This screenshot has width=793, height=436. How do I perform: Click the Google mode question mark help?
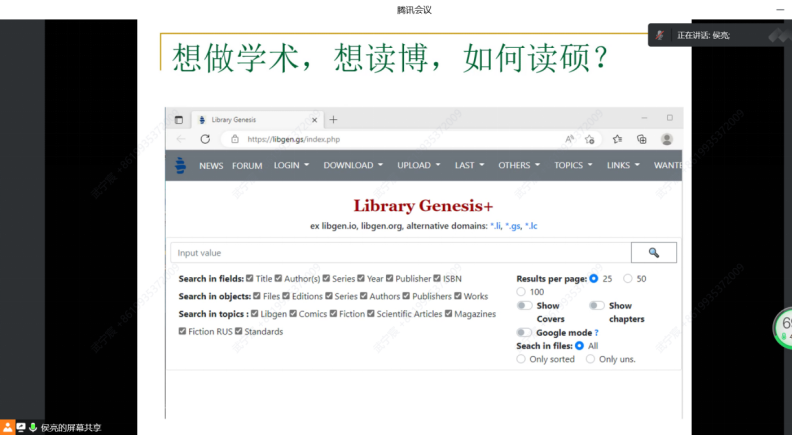(596, 333)
